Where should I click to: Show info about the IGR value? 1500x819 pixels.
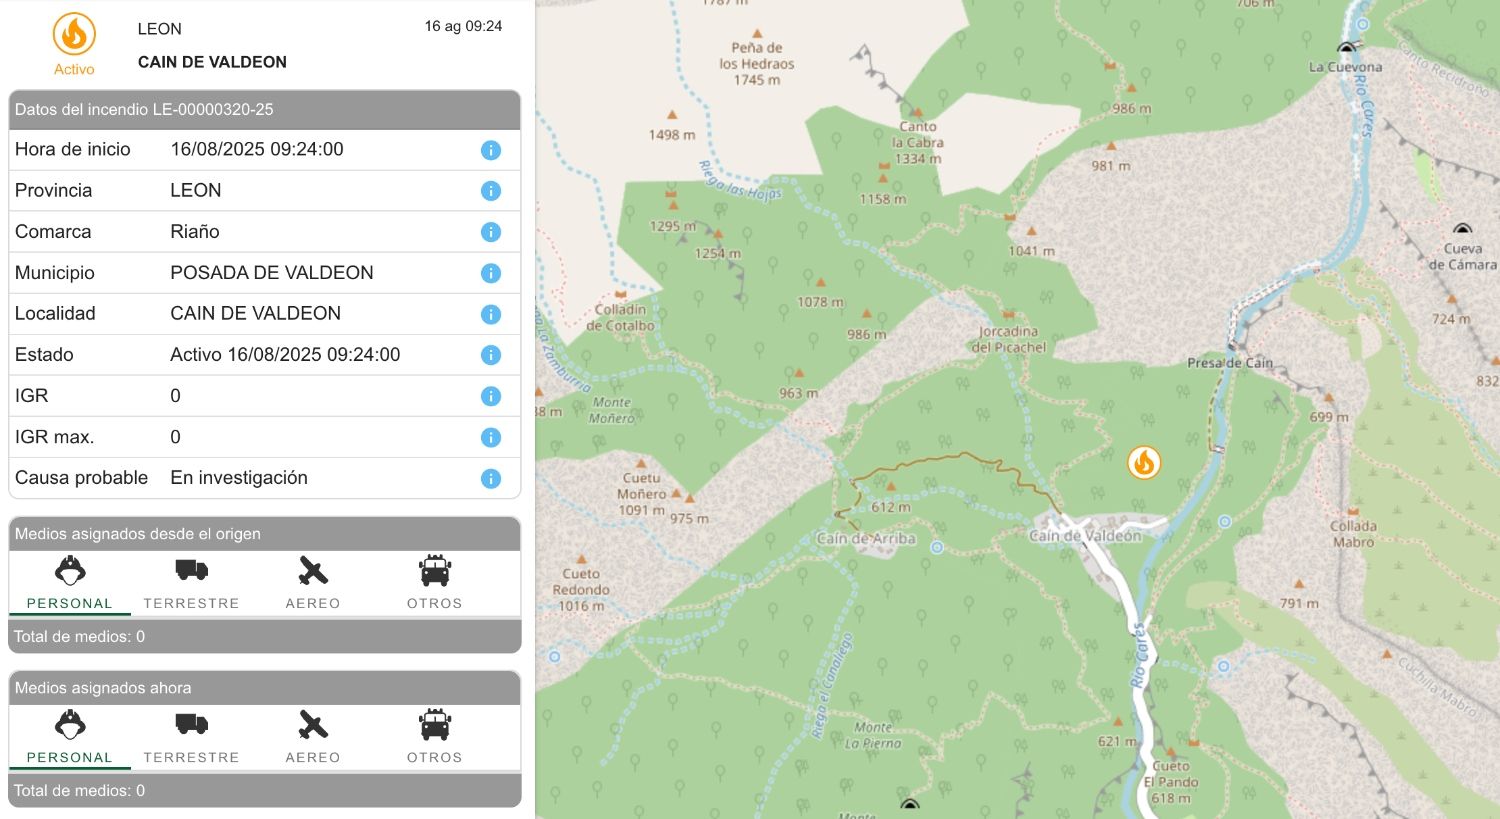[x=490, y=396]
